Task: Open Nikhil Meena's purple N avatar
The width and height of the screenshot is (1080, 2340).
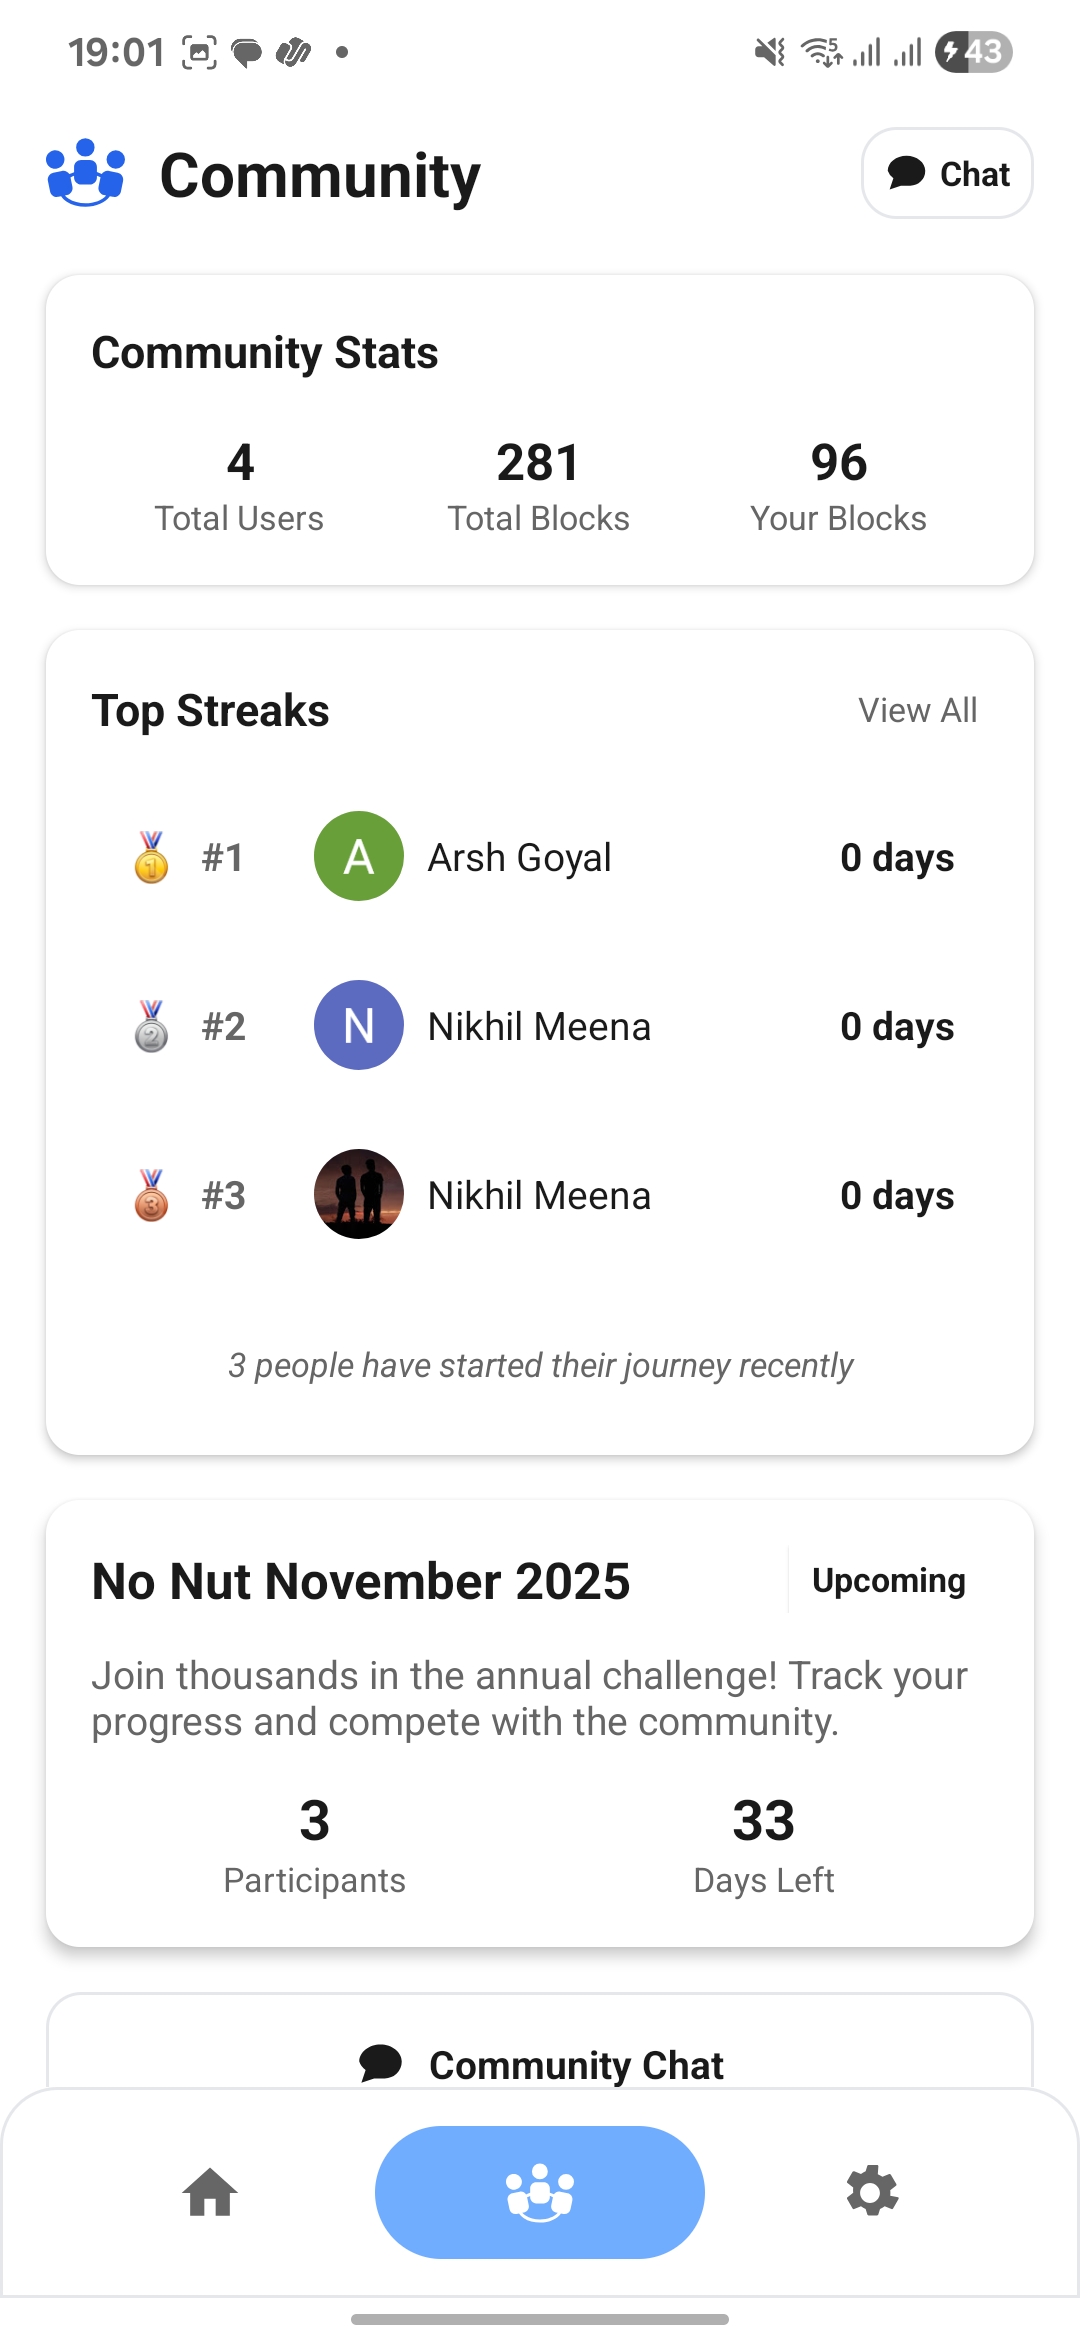Action: pyautogui.click(x=359, y=1025)
